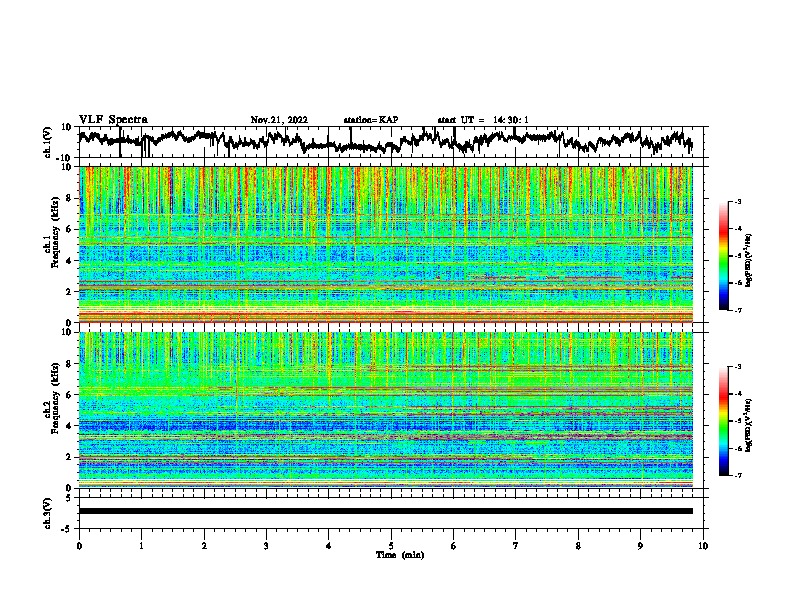Click the "VLF Spectra" title text
This screenshot has height=612, width=792.
(x=113, y=119)
